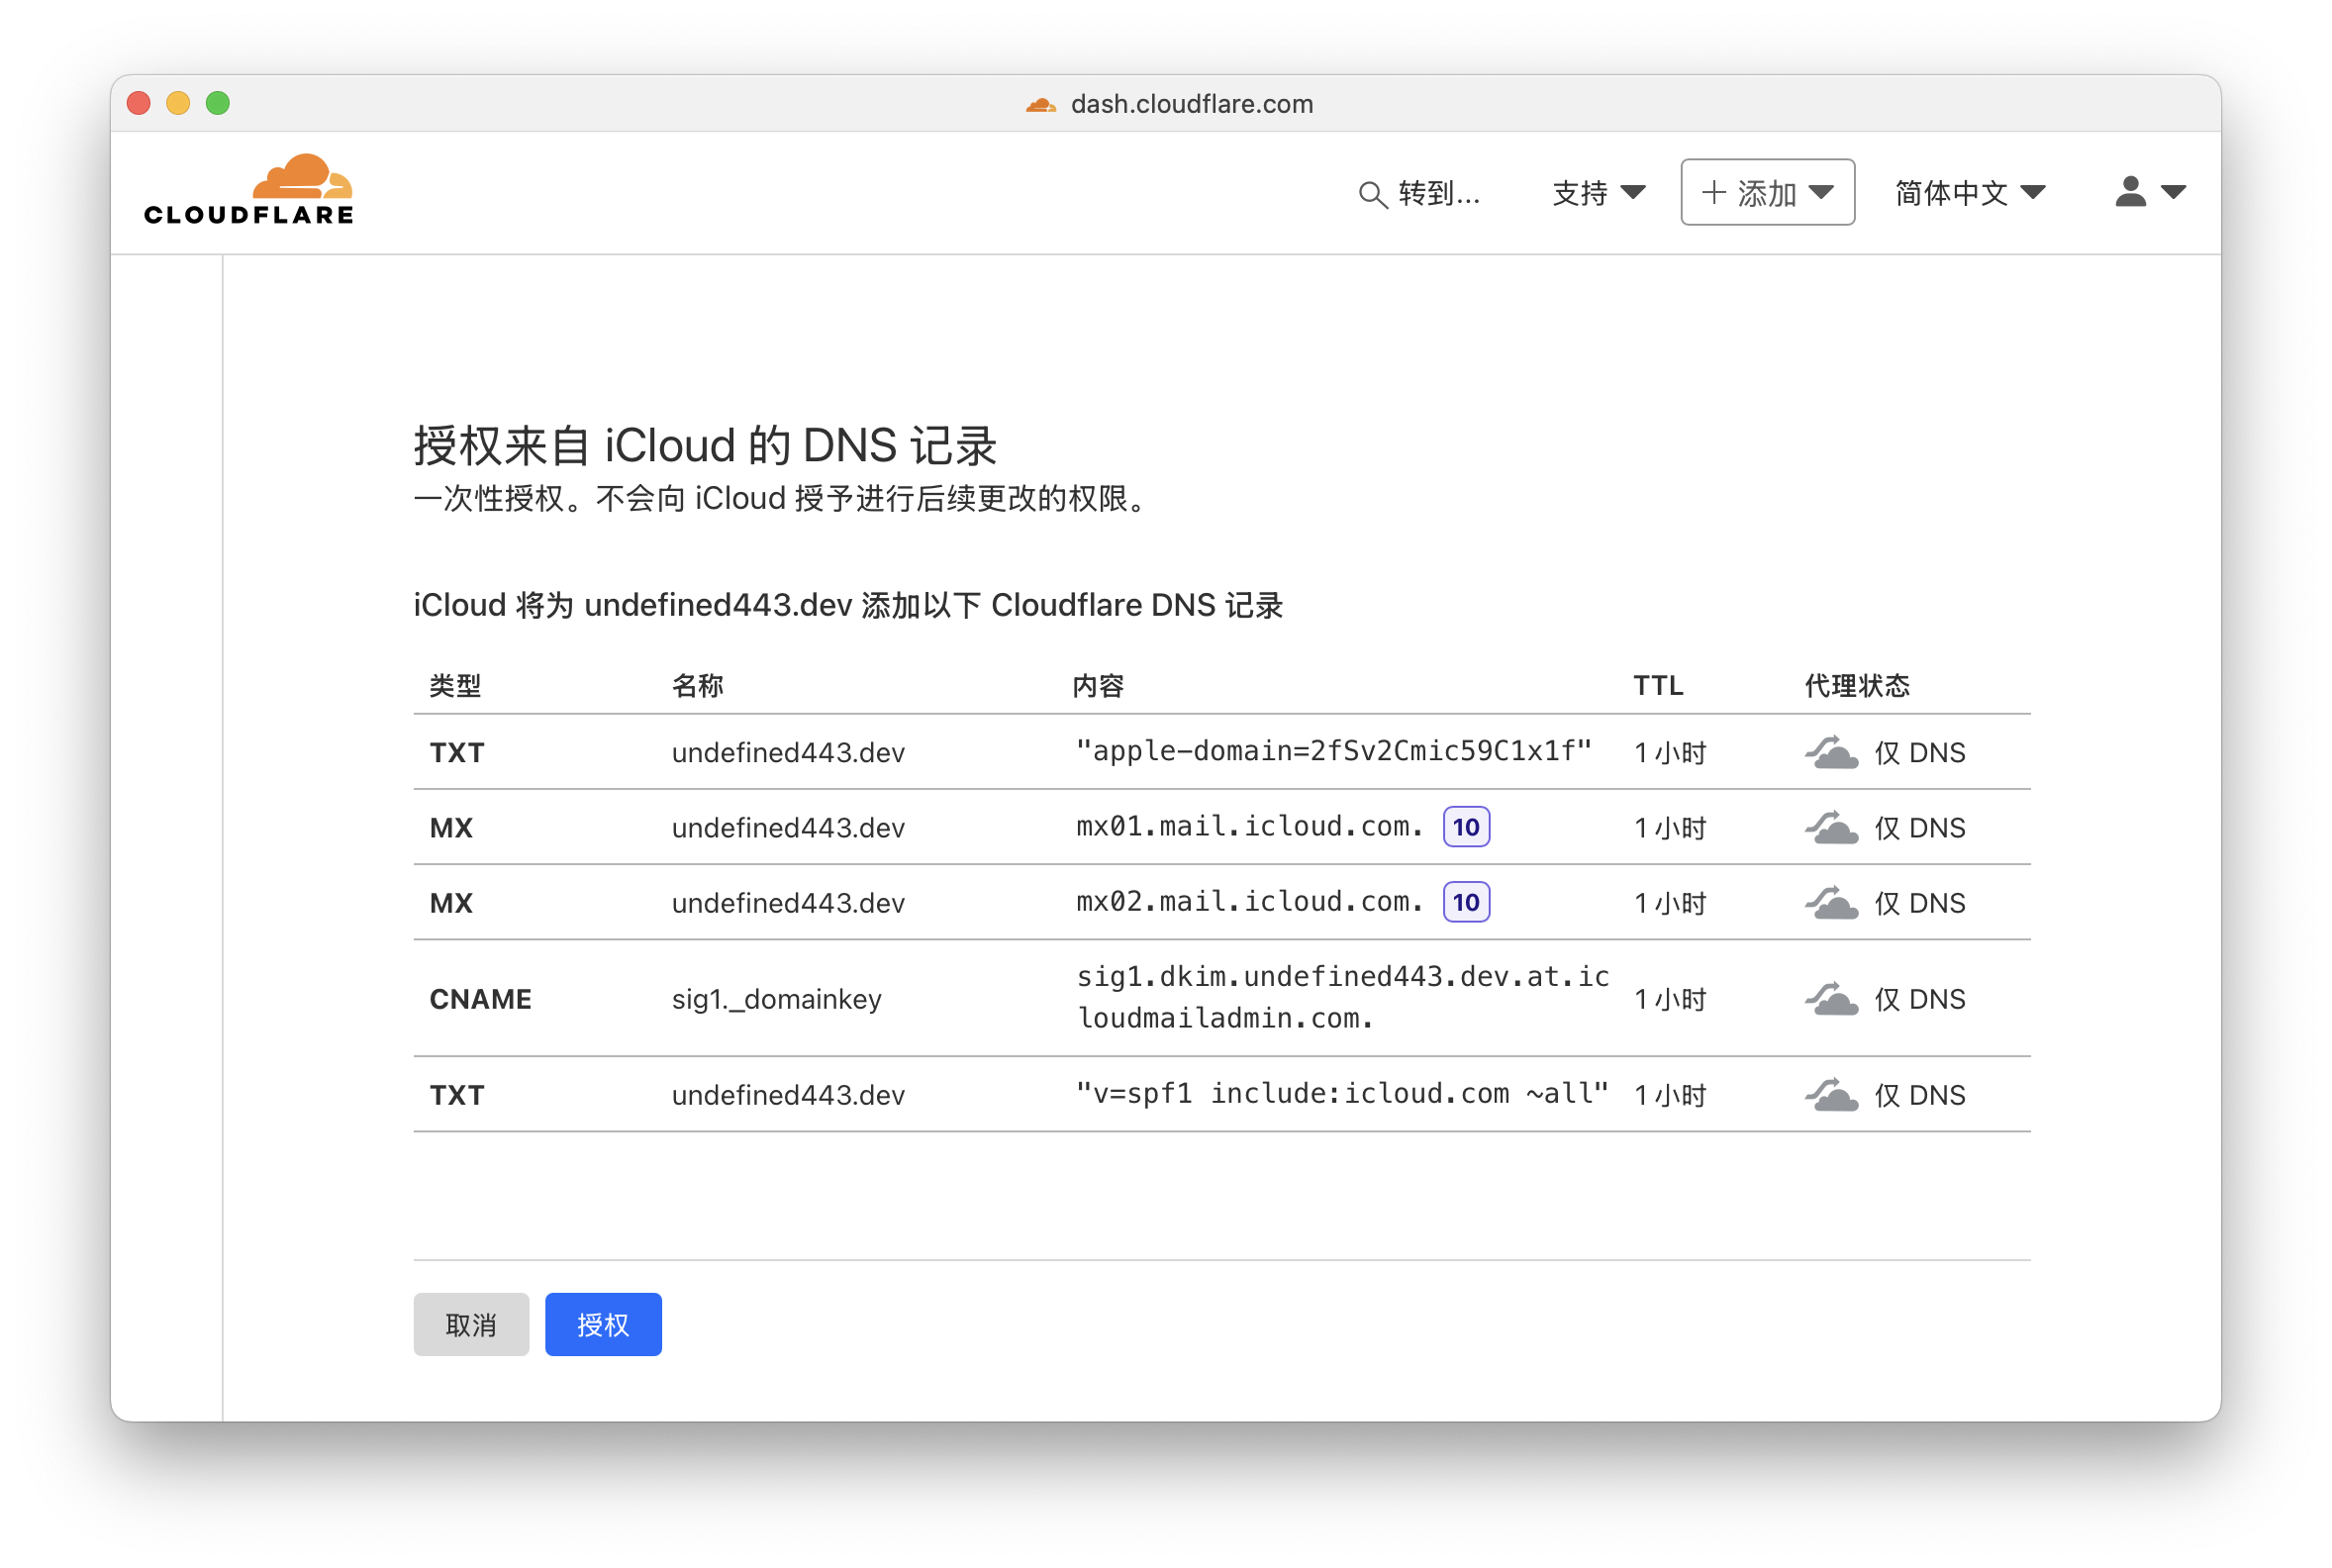Screen dimensions: 2332x1568
Task: Open the user account profile icon
Action: click(2130, 191)
